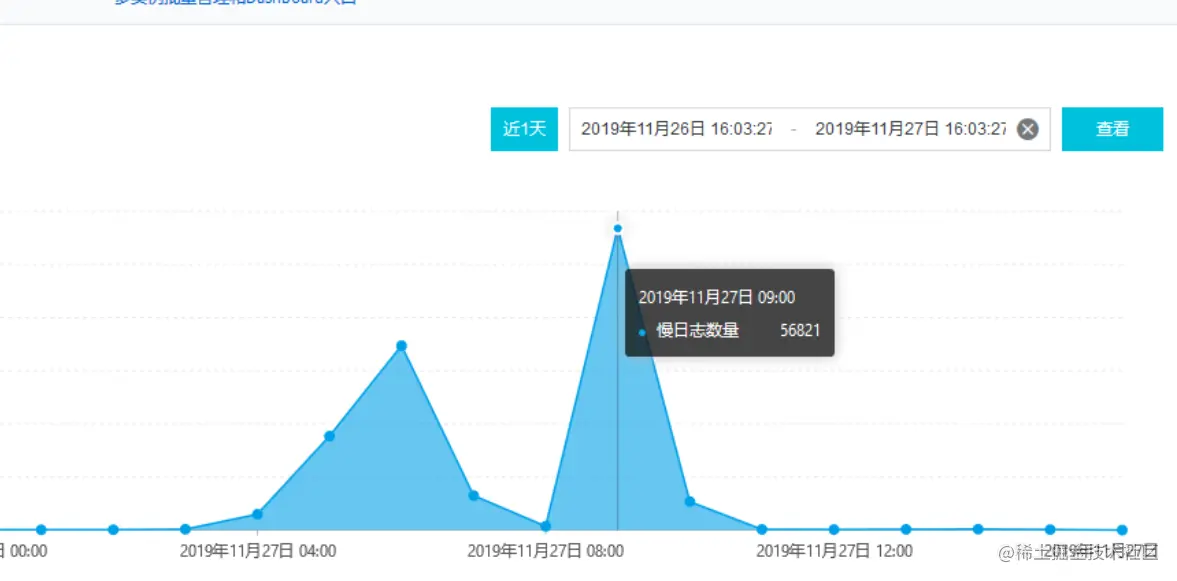
Task: Open the 参数批量管理和Dashboard入口 link
Action: pyautogui.click(x=230, y=3)
